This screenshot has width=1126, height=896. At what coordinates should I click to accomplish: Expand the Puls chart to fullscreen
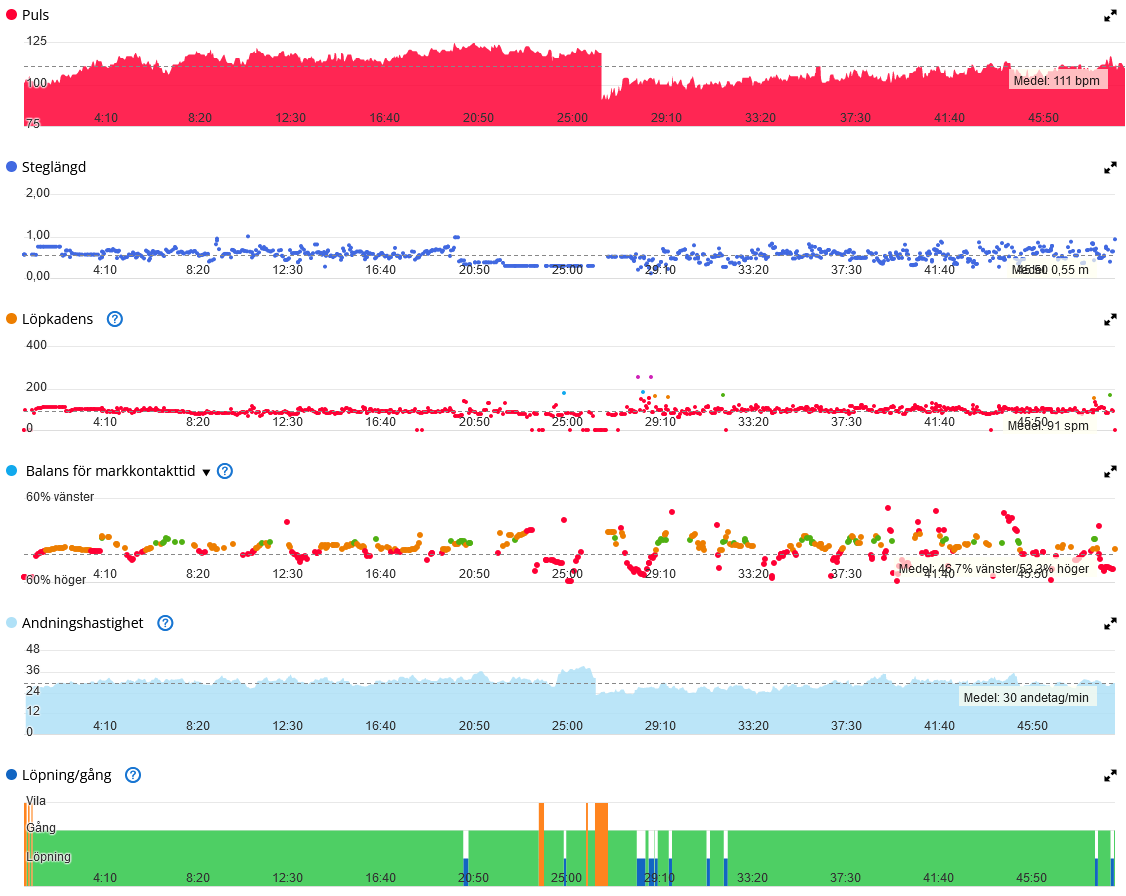pyautogui.click(x=1110, y=16)
